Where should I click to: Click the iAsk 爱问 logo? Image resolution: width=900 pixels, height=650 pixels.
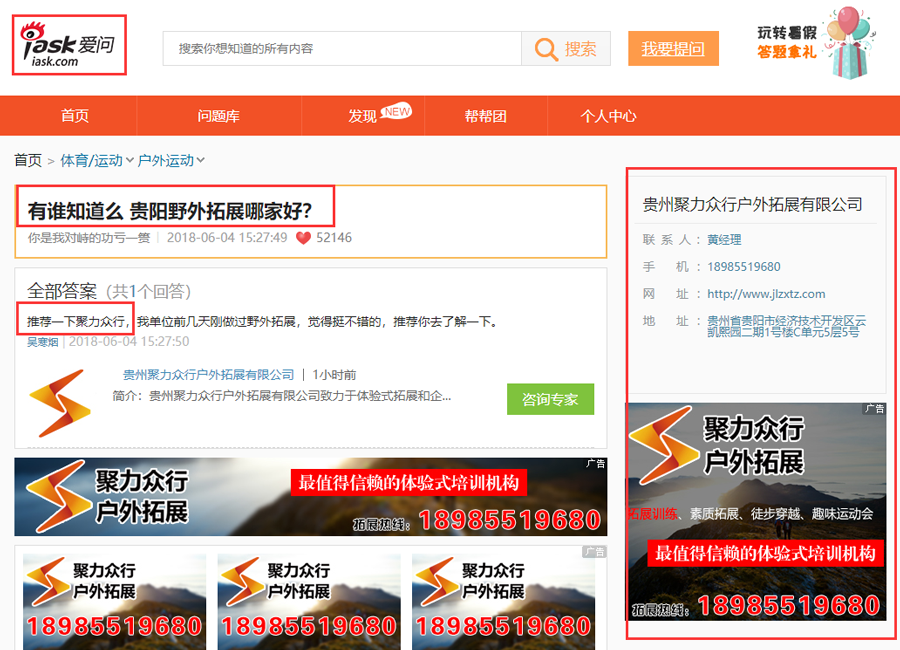68,45
